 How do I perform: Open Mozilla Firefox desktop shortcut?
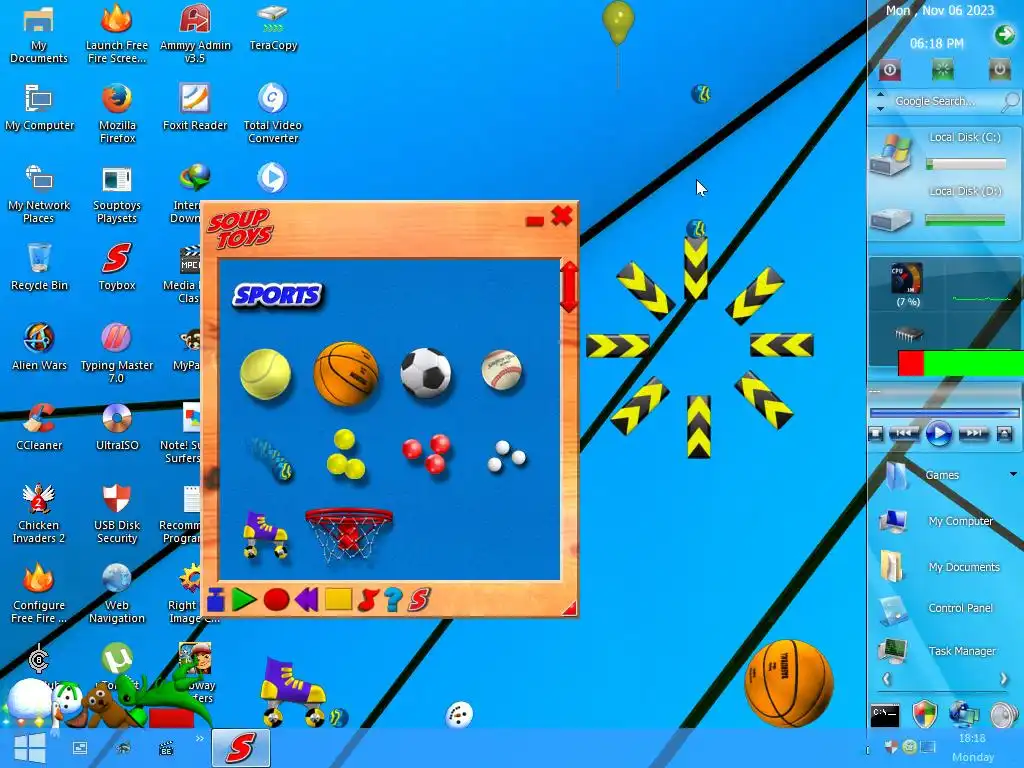pyautogui.click(x=117, y=112)
